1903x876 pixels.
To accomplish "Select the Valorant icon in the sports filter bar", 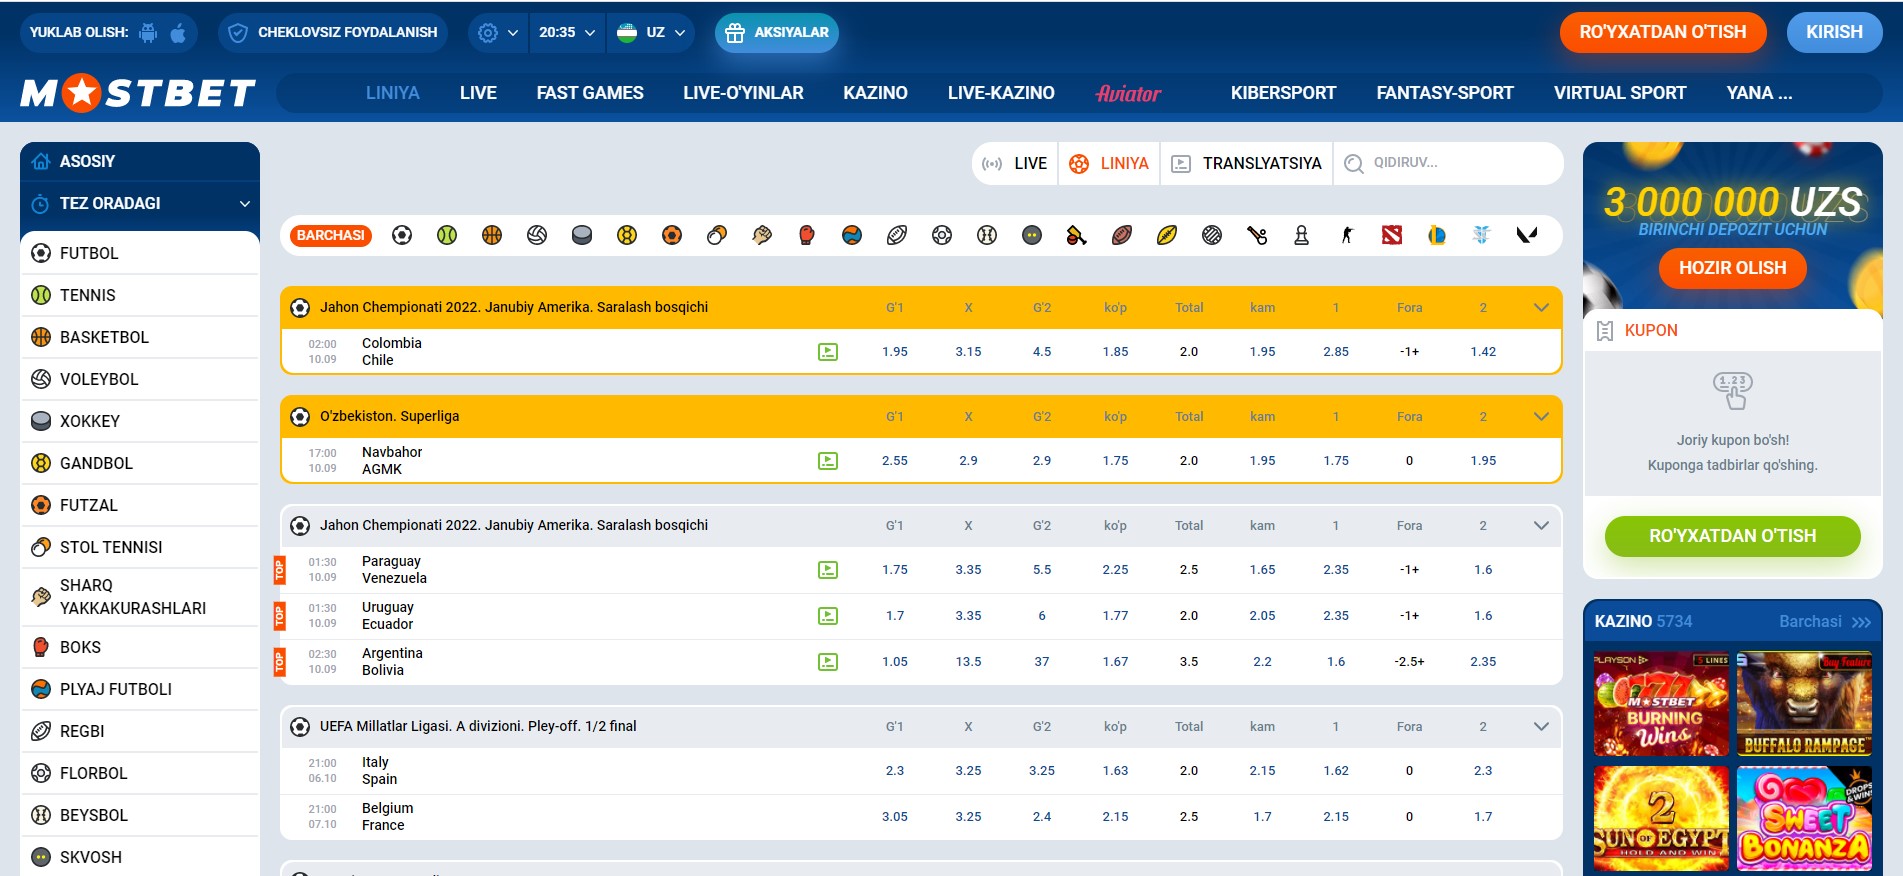I will pyautogui.click(x=1527, y=235).
